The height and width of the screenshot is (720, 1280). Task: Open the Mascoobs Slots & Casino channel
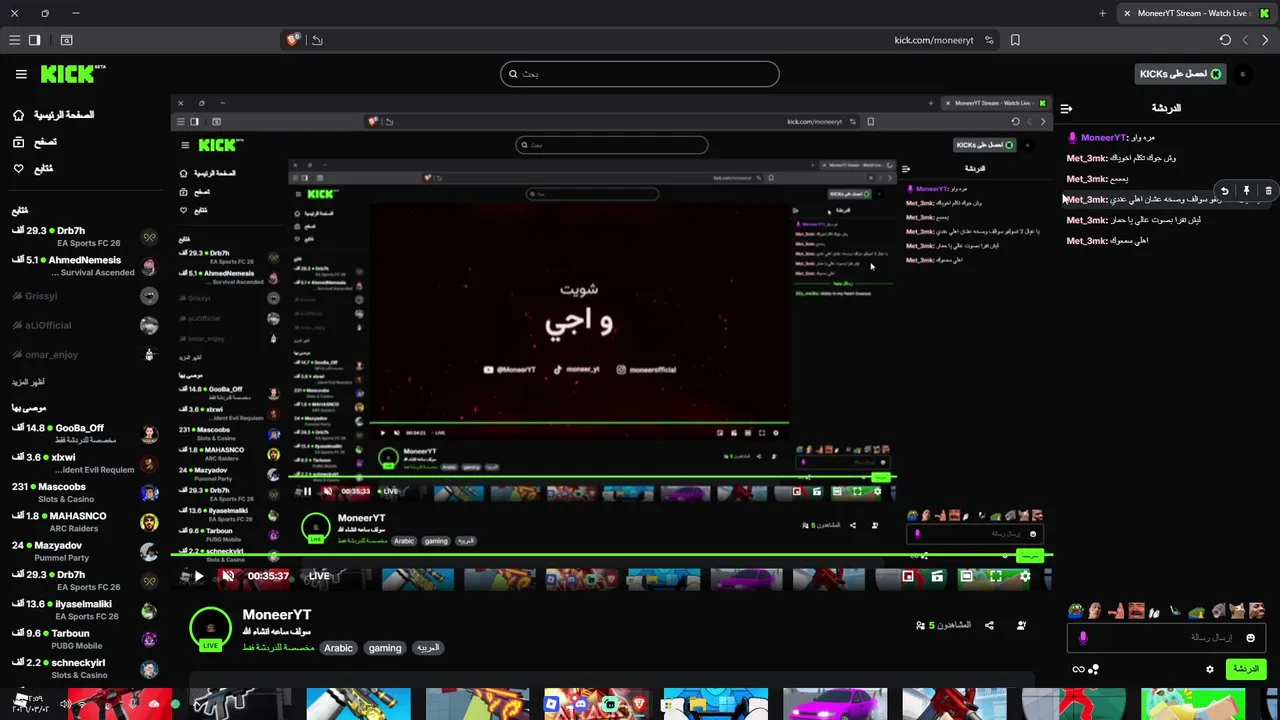pyautogui.click(x=84, y=493)
